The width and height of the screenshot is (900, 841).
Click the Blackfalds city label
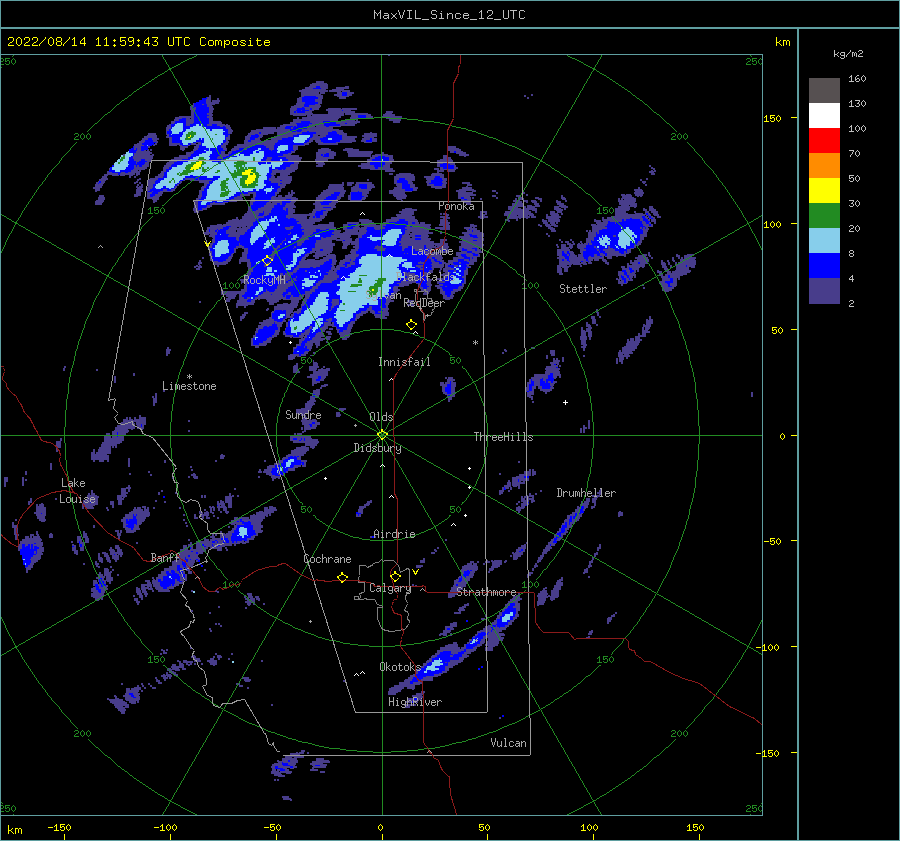tap(425, 277)
